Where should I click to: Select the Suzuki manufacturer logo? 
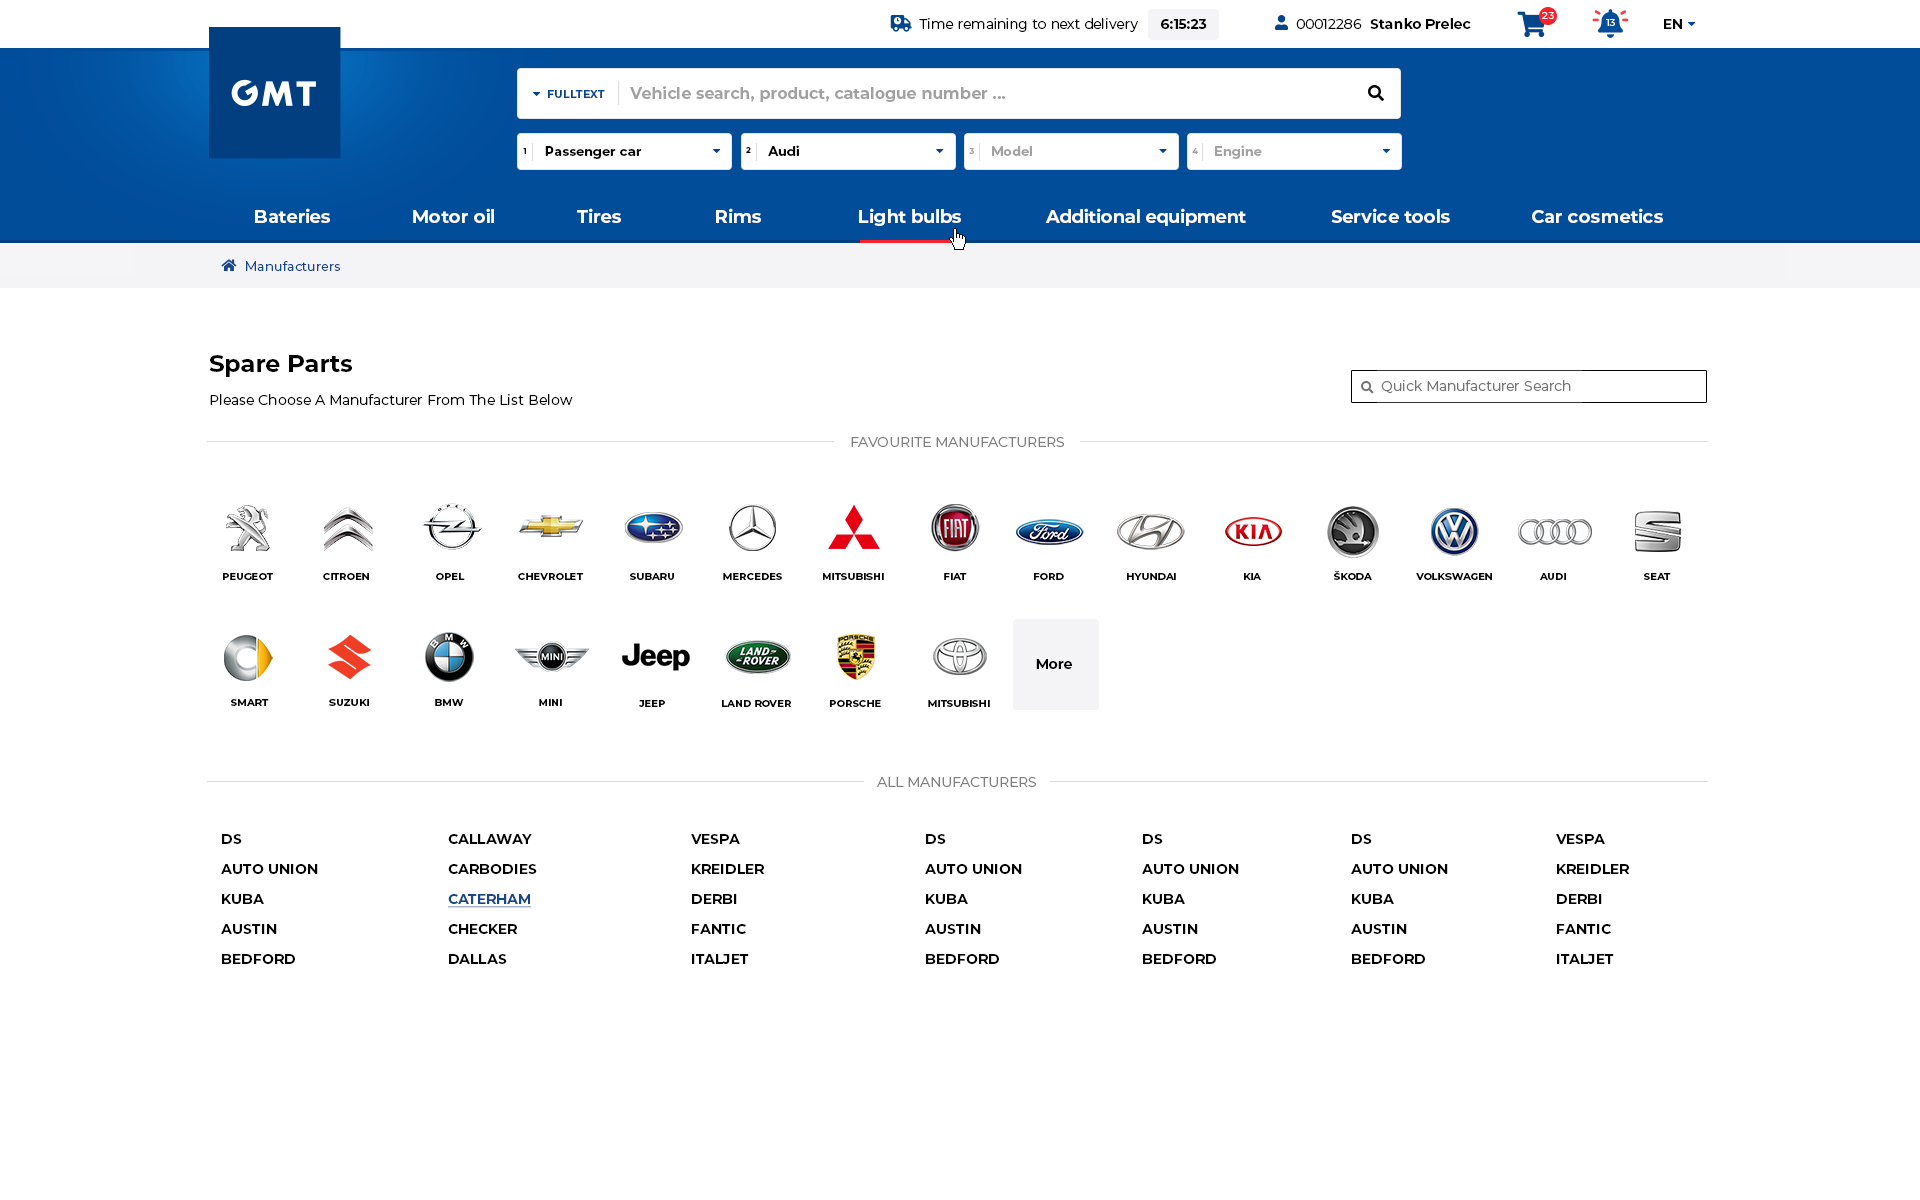pos(349,657)
